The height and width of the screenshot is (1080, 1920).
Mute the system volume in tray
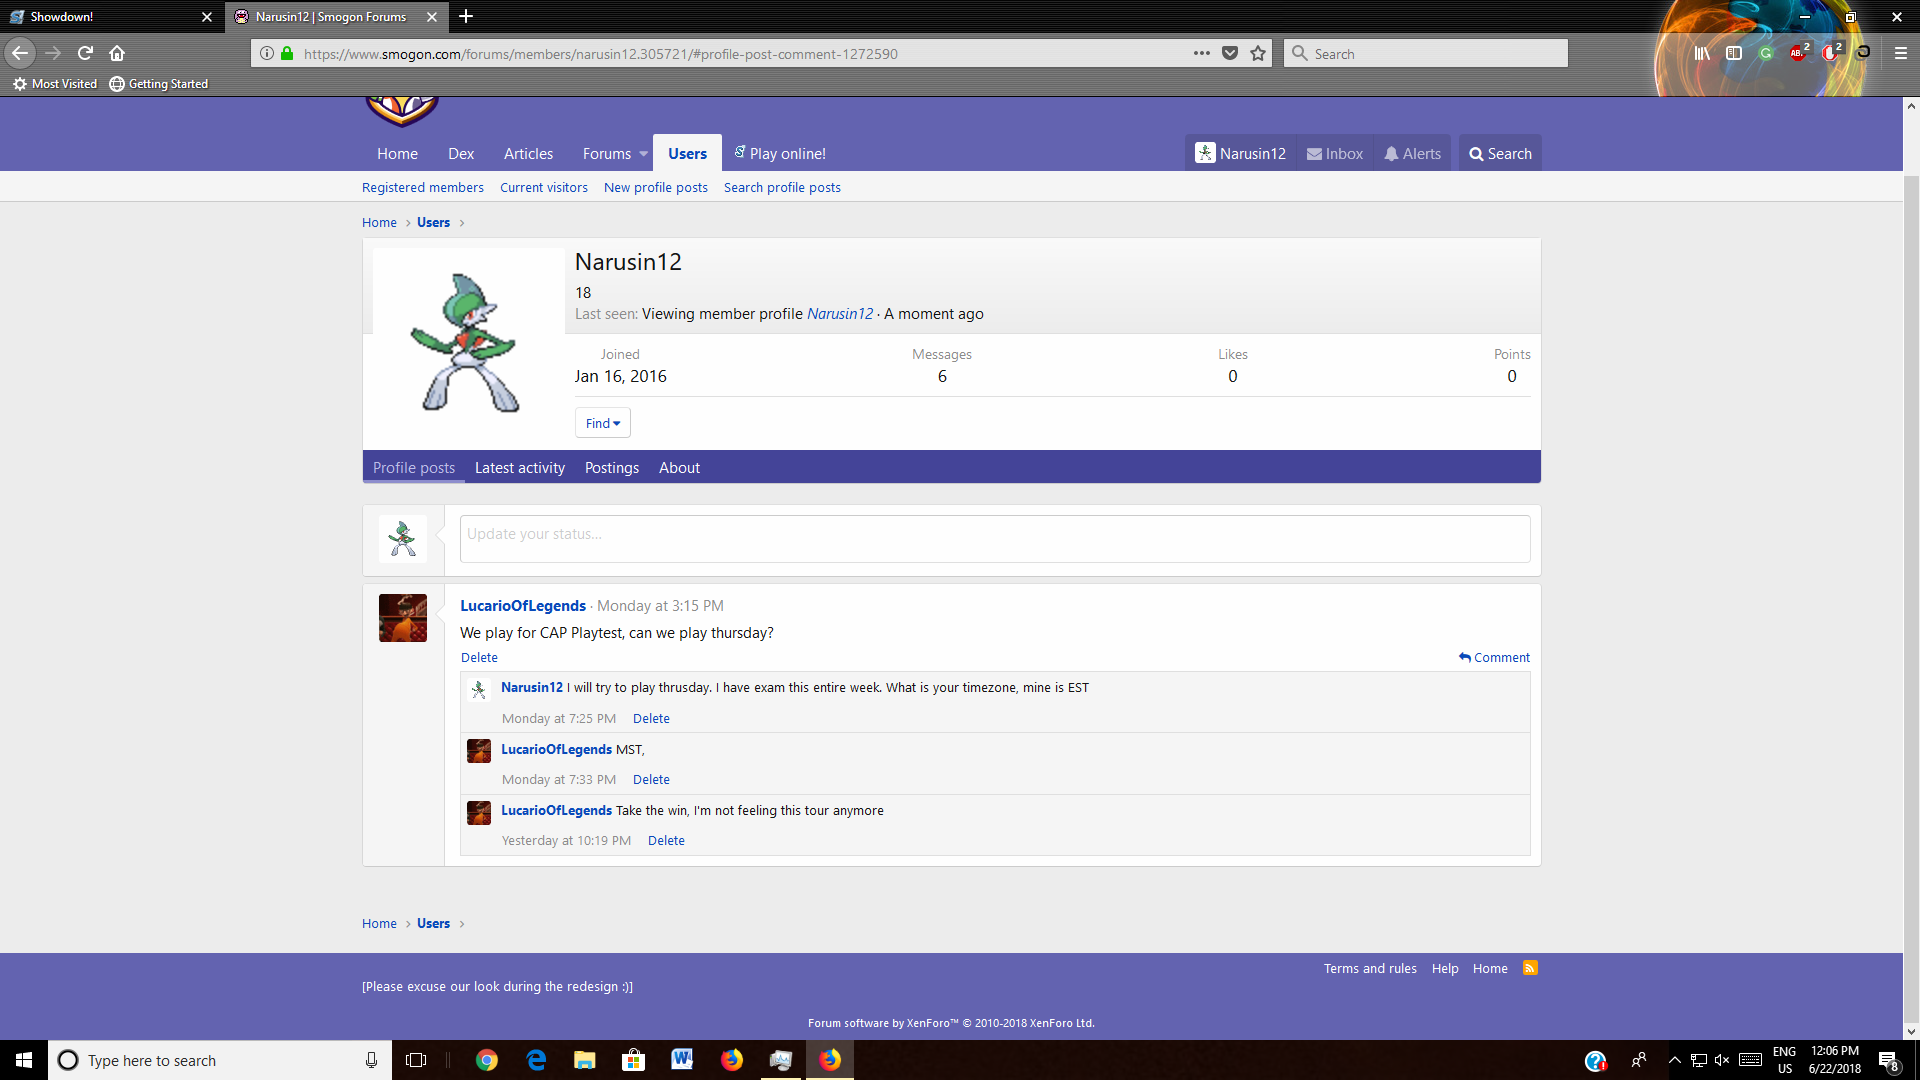tap(1722, 1060)
